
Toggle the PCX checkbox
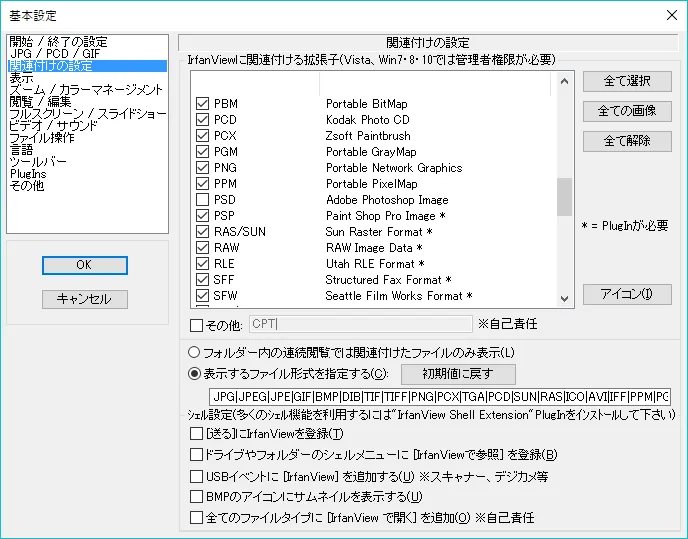click(202, 136)
